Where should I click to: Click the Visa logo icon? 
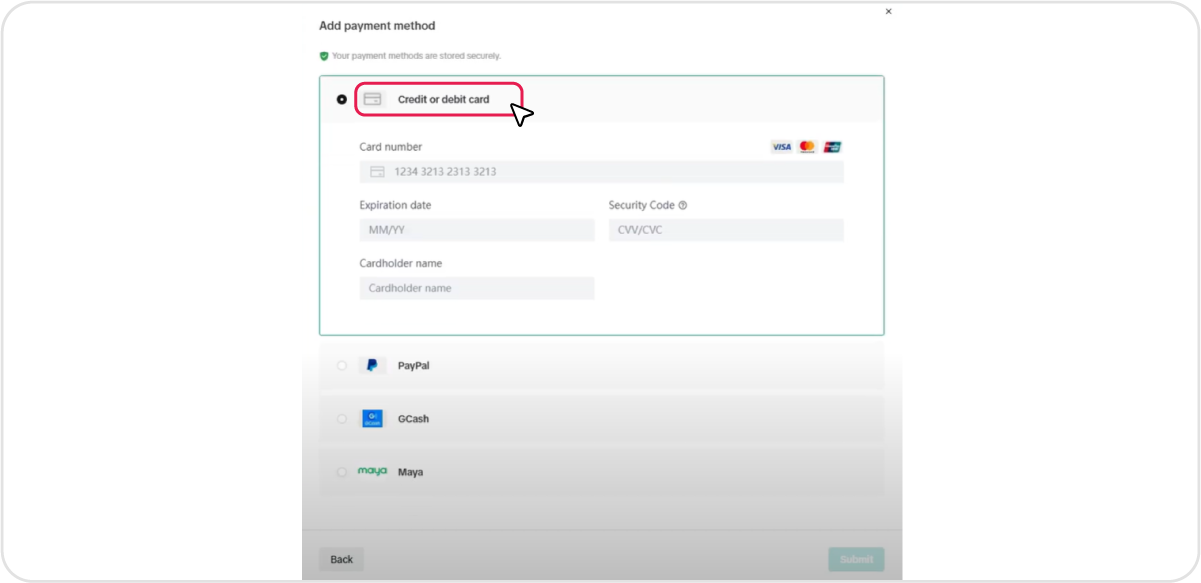781,147
